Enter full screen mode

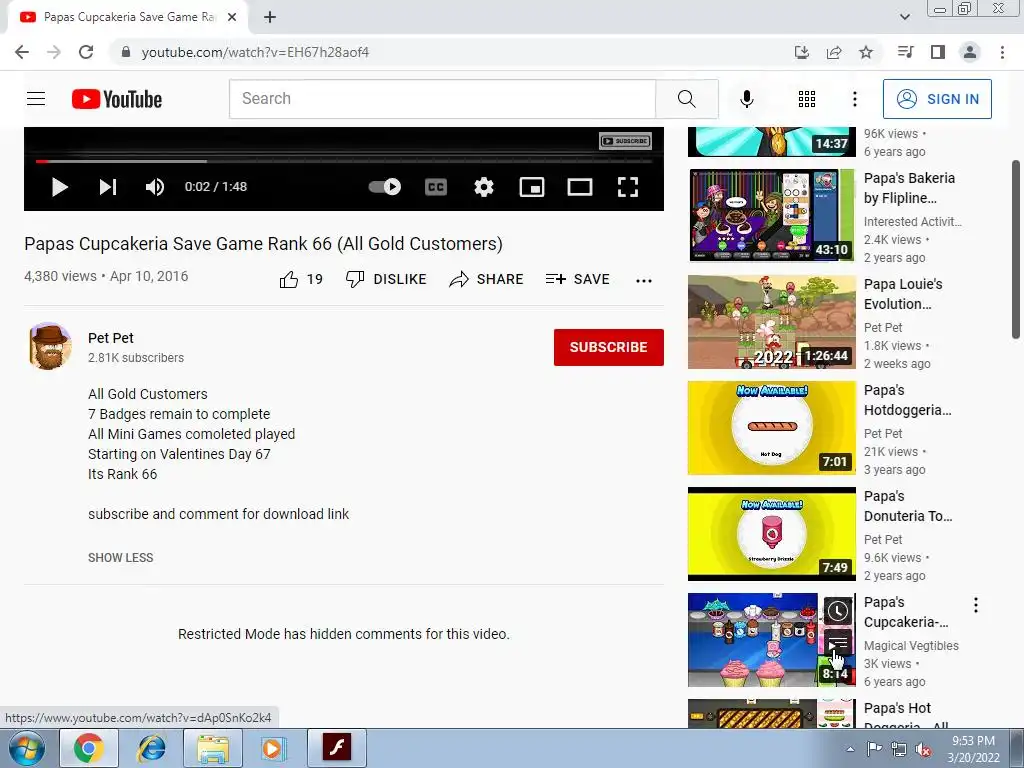click(628, 187)
